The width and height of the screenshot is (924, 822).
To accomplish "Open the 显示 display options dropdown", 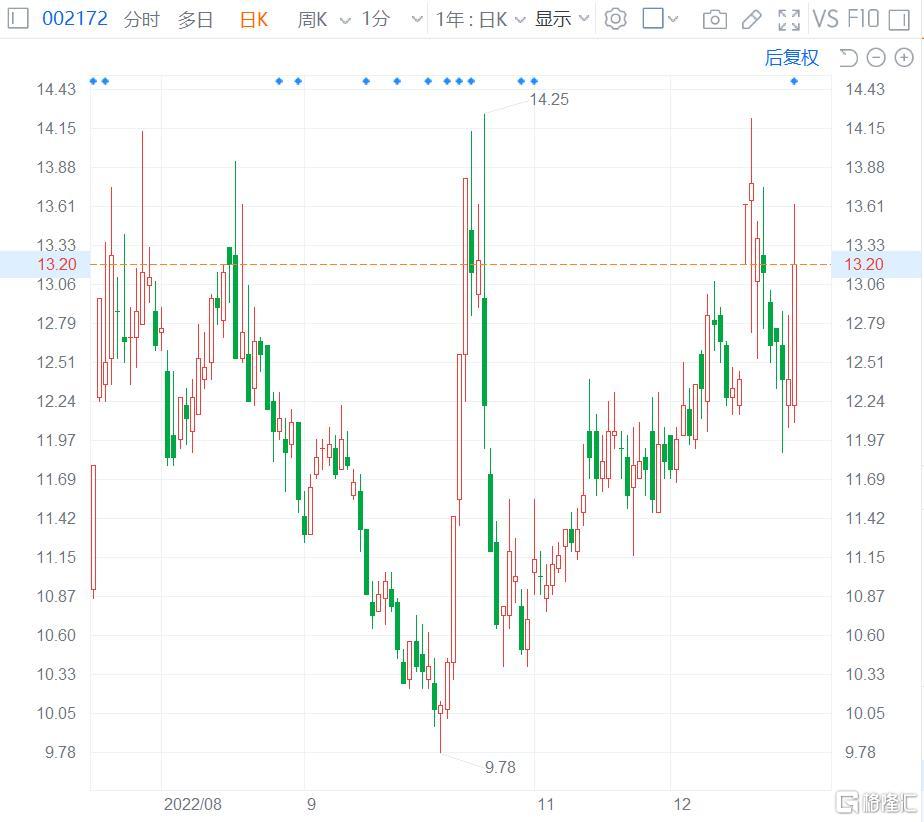I will coord(562,19).
